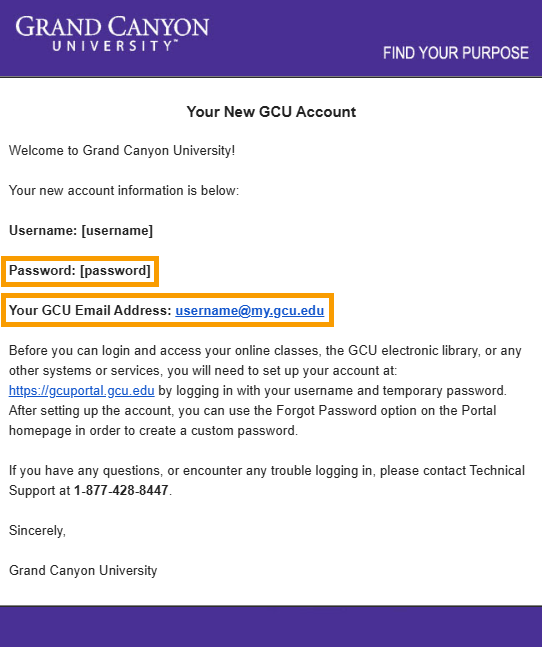The width and height of the screenshot is (542, 647).
Task: Click the Before you can login paragraph
Action: [x=265, y=390]
